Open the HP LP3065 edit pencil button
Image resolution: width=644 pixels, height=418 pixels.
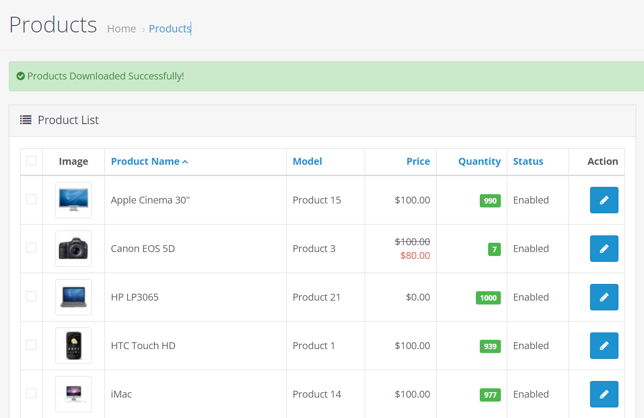(604, 297)
